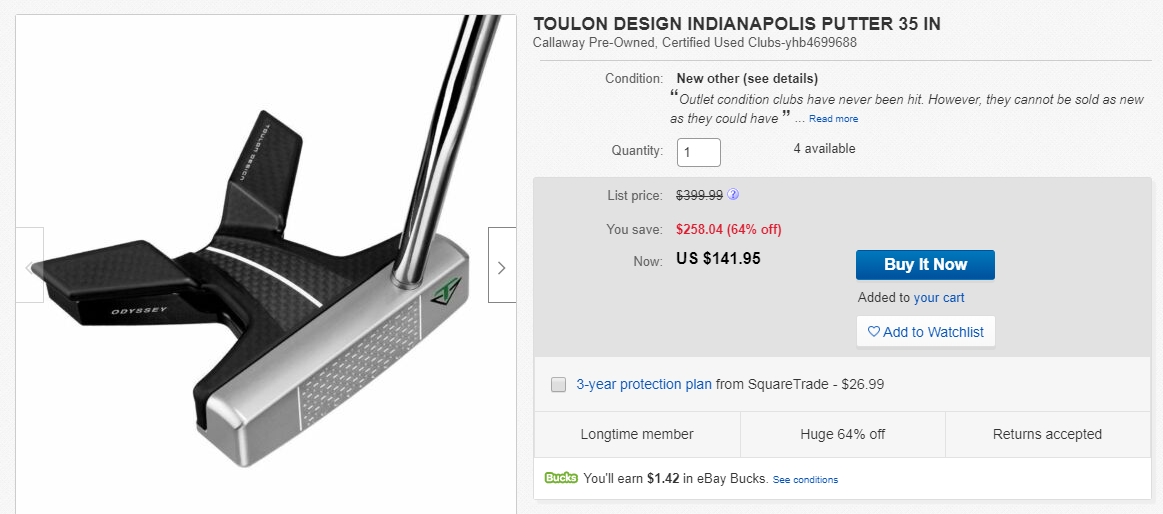Screen dimensions: 1163x514
Task: Click the New other (see details) condition
Action: 747,78
